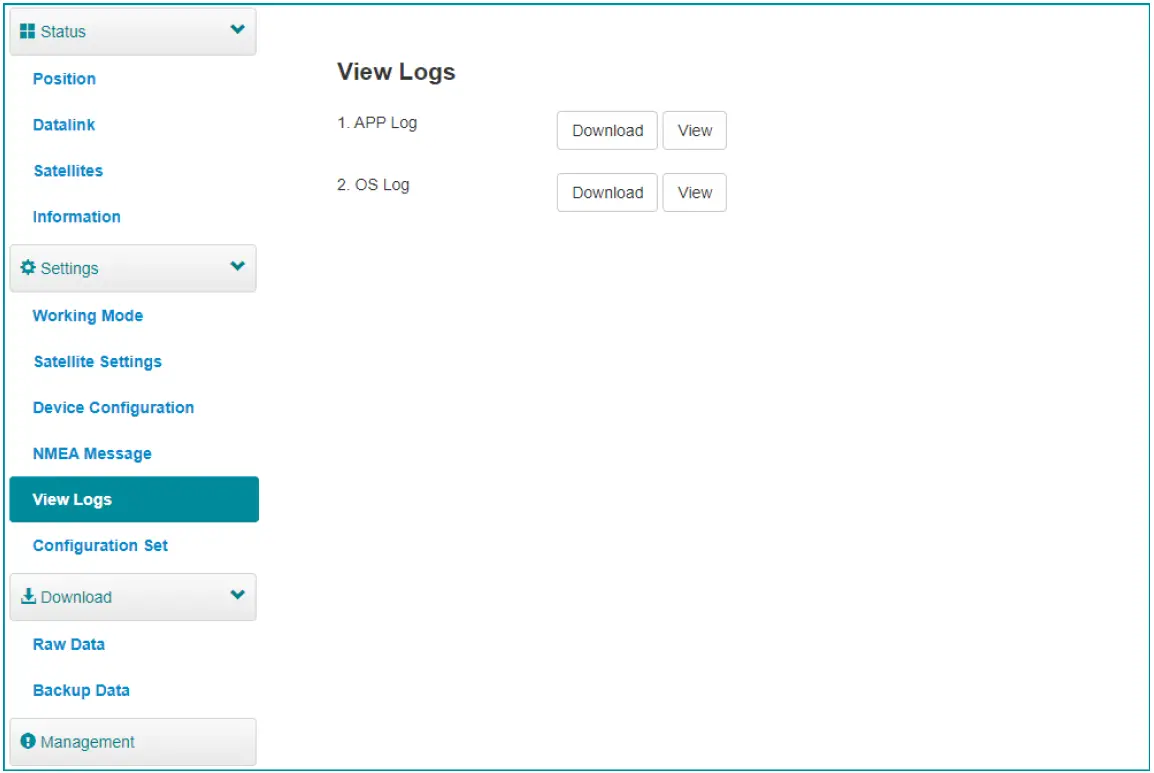Open the Information page
1154x773 pixels.
click(x=77, y=216)
